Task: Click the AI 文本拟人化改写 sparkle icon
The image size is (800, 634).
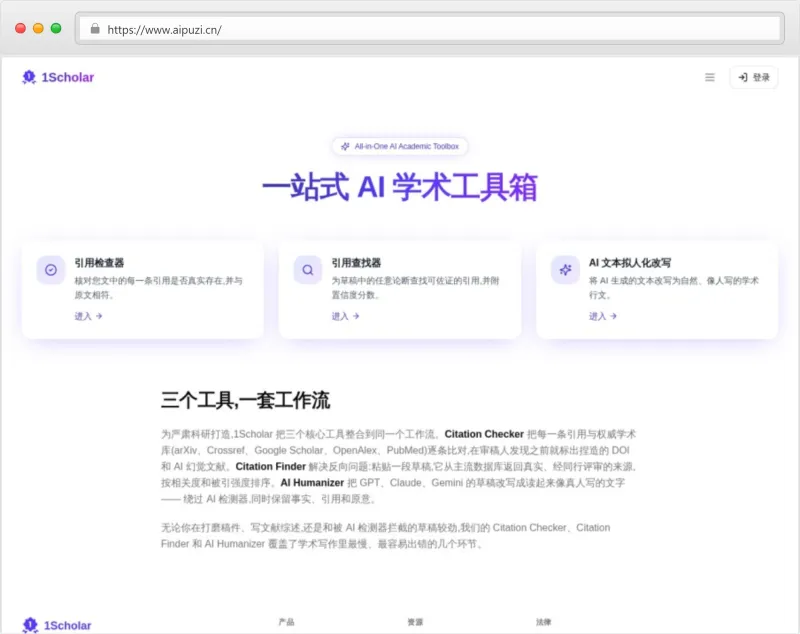Action: coord(565,270)
